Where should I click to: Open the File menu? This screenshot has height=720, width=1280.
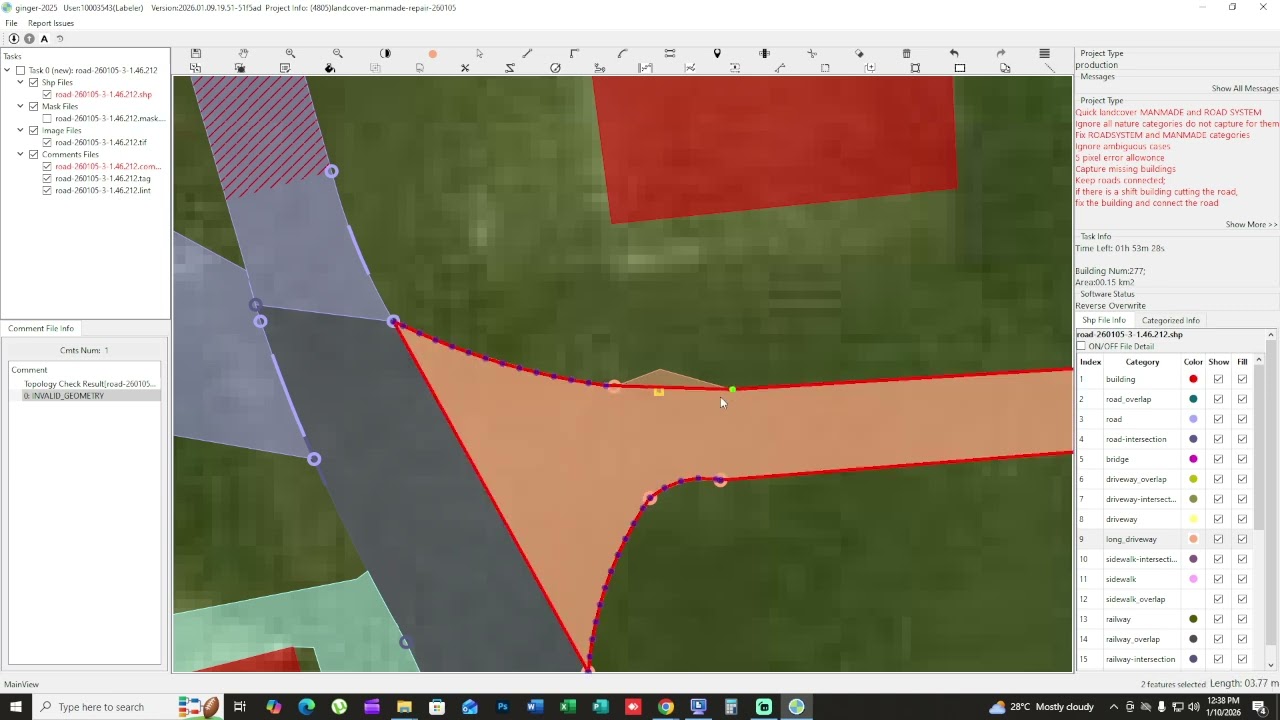click(11, 23)
